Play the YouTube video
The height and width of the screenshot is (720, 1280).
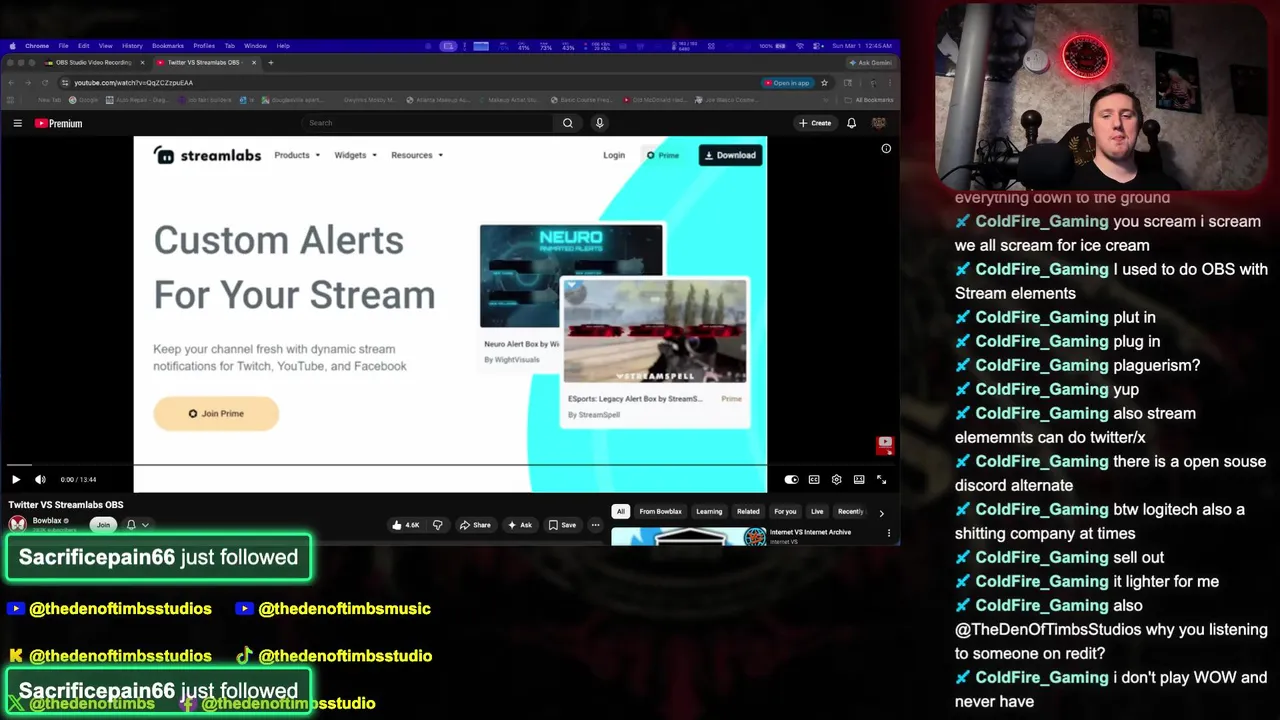point(16,480)
